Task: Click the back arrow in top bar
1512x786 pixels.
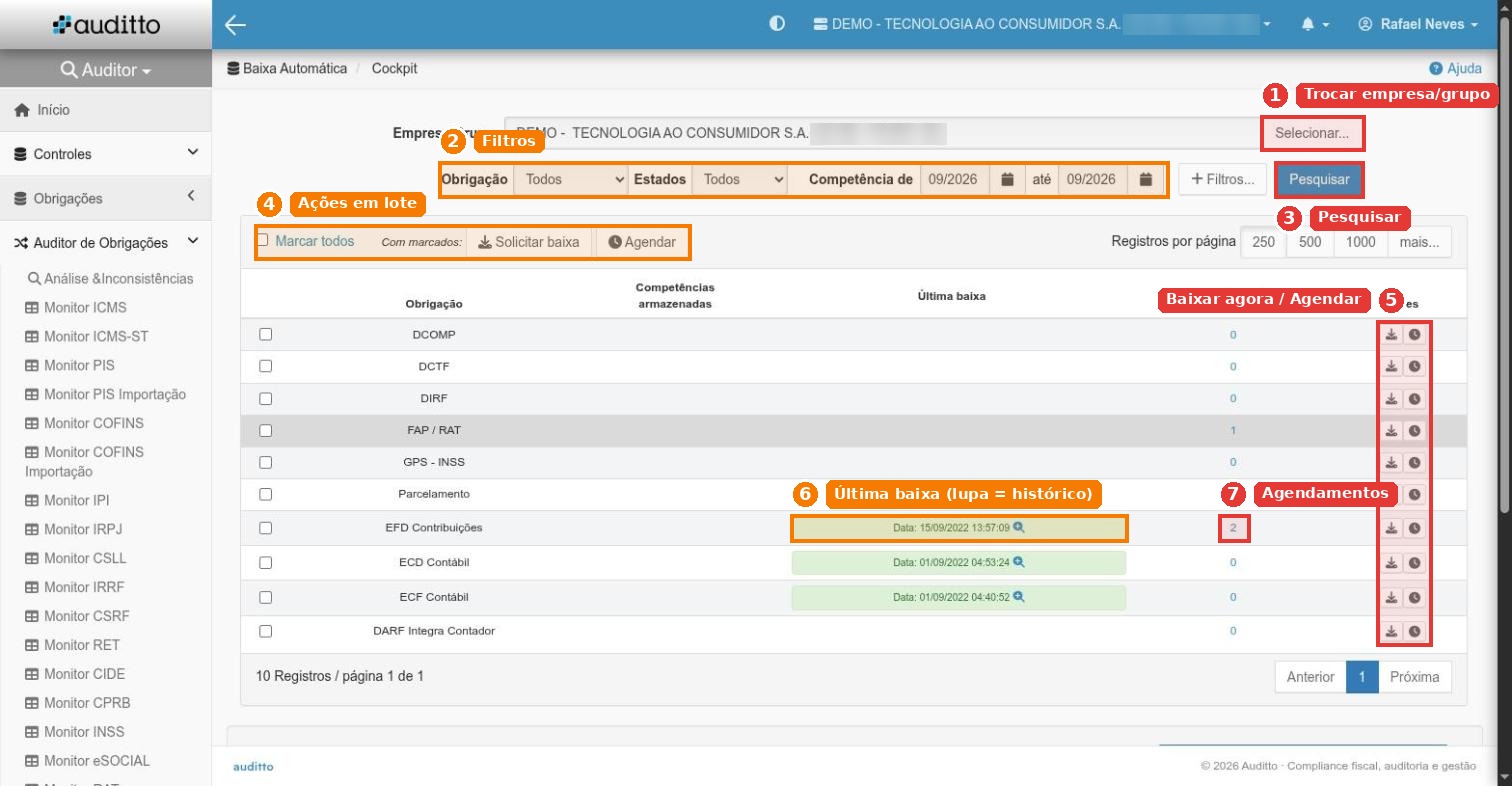Action: tap(235, 25)
